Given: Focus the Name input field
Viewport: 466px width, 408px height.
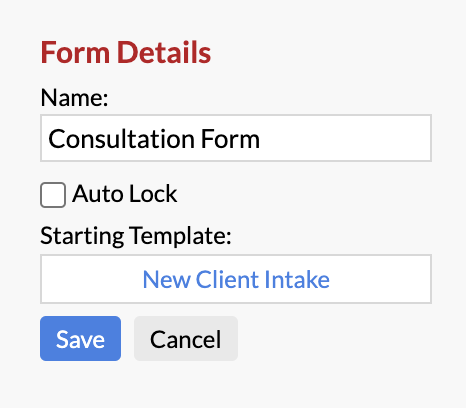Looking at the screenshot, I should tap(236, 138).
